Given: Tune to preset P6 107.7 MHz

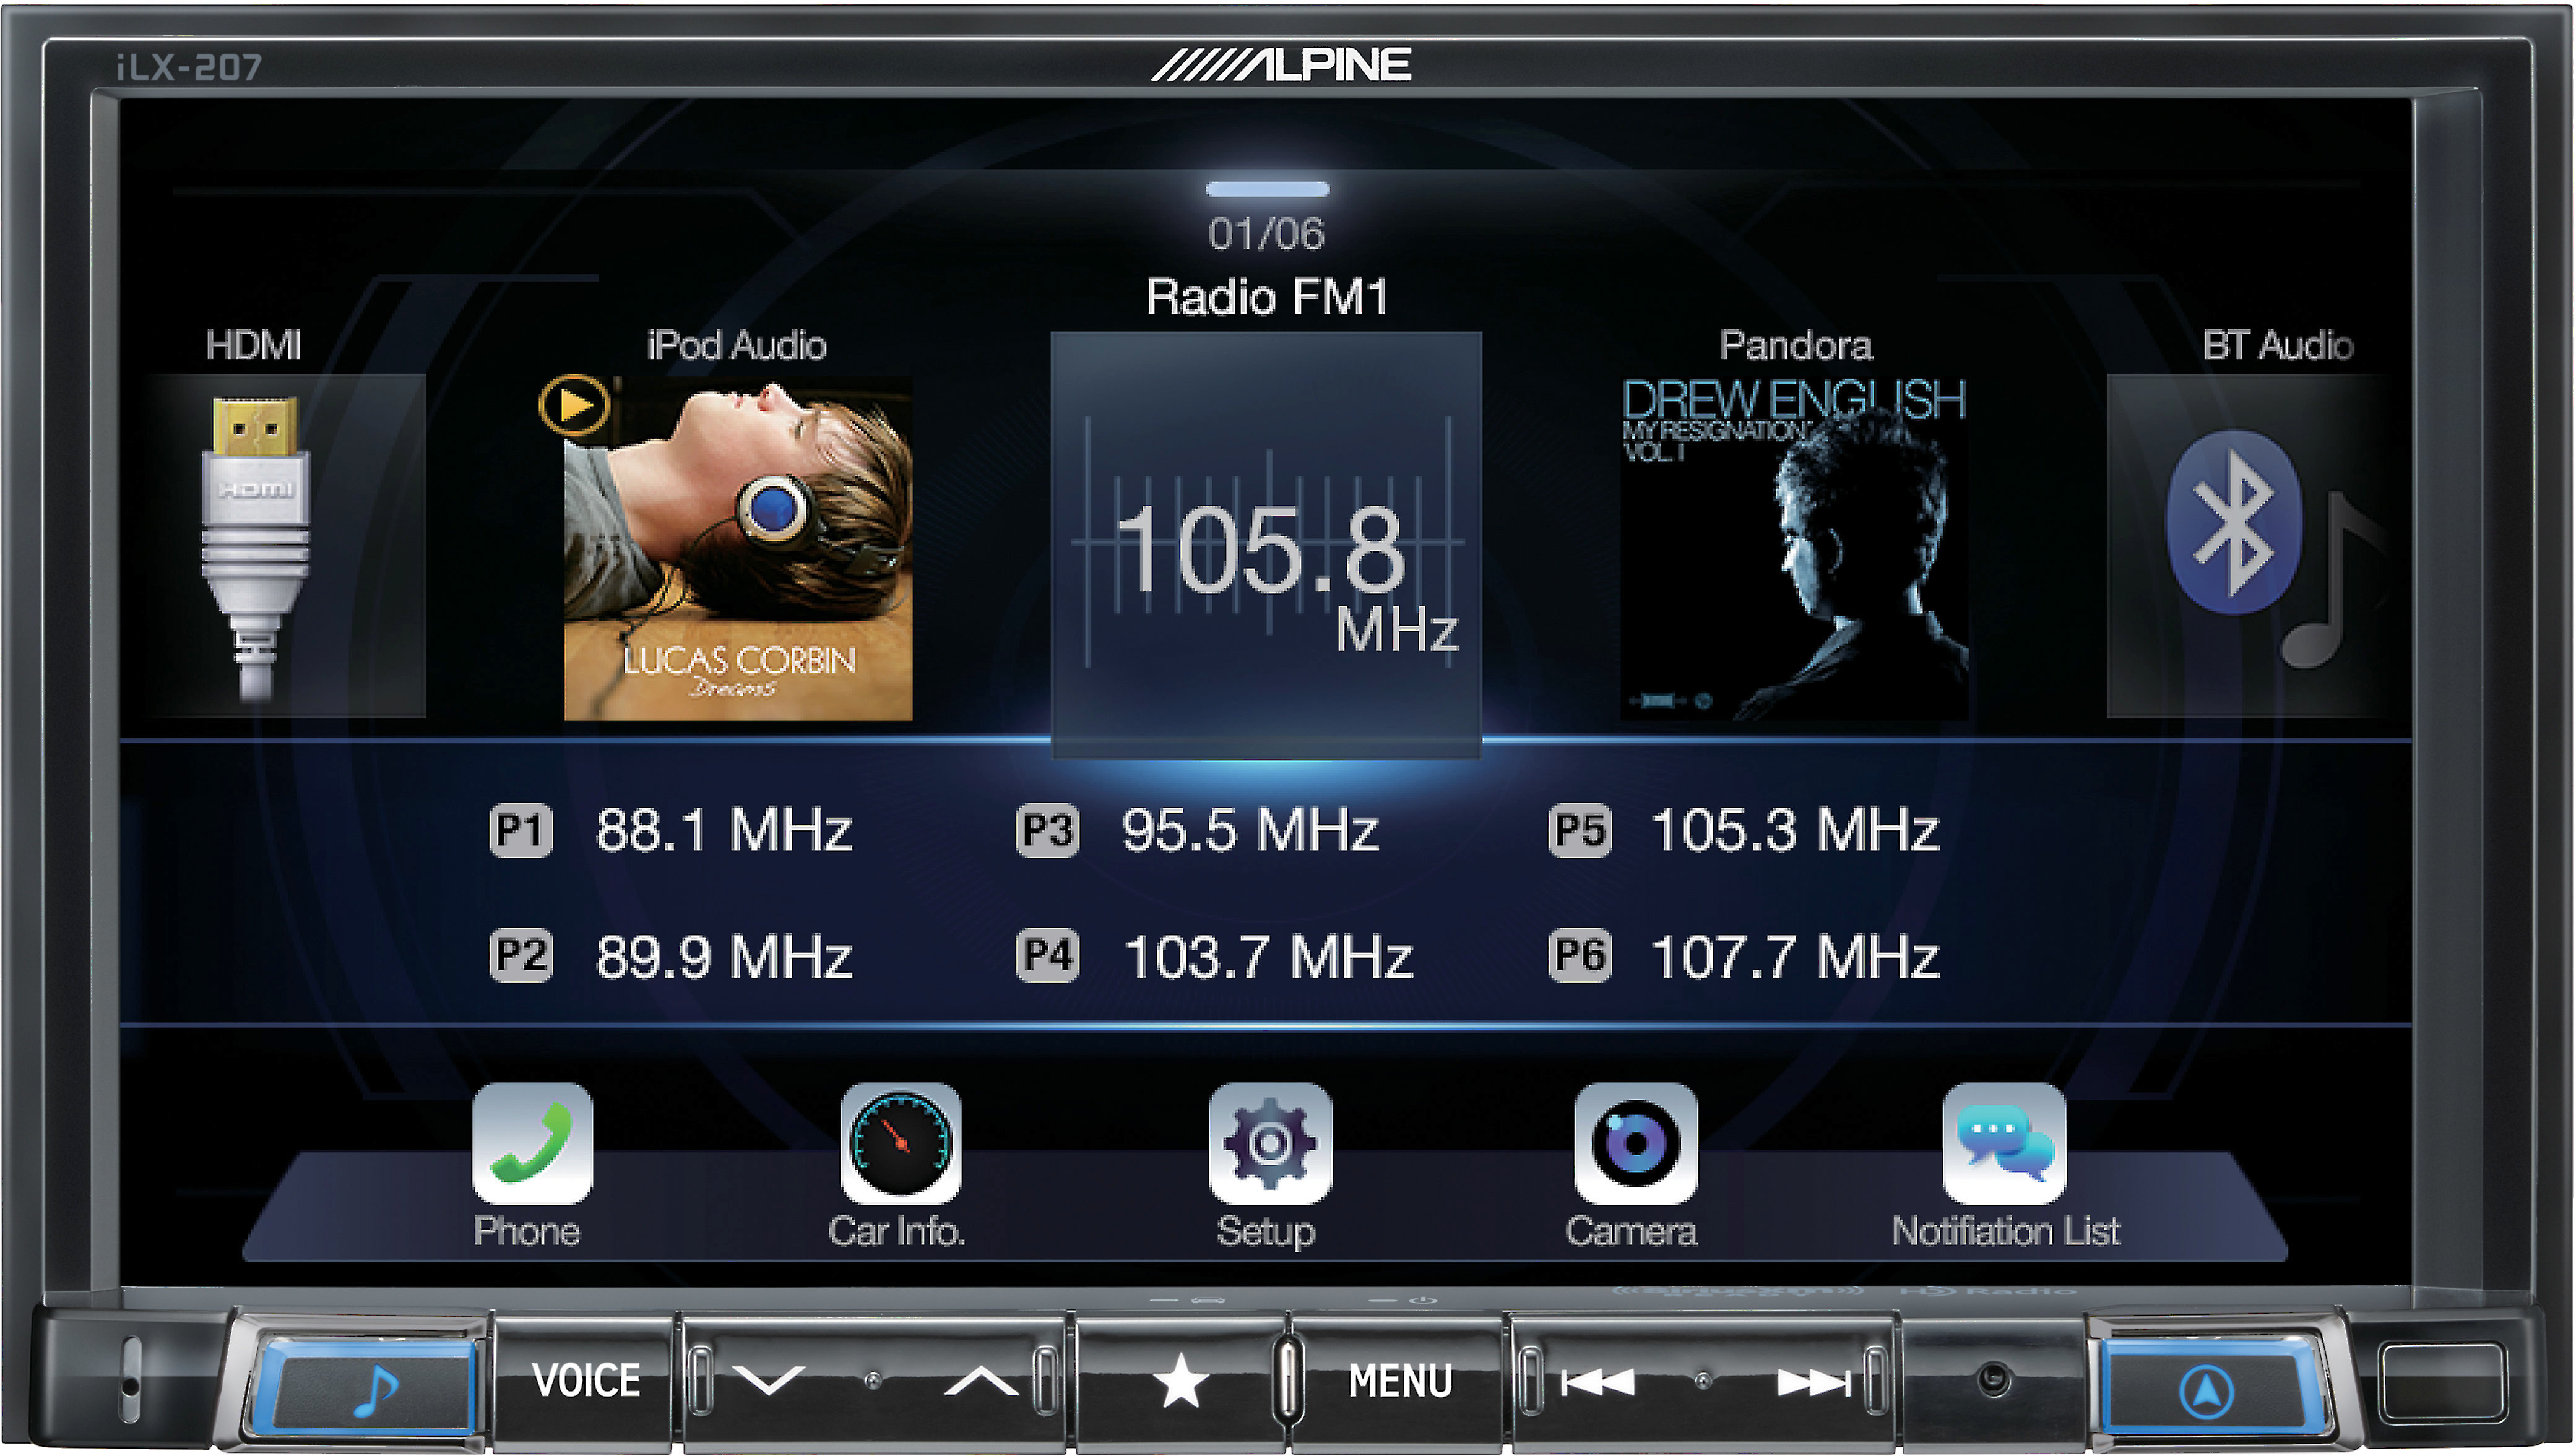Looking at the screenshot, I should pos(1745,956).
